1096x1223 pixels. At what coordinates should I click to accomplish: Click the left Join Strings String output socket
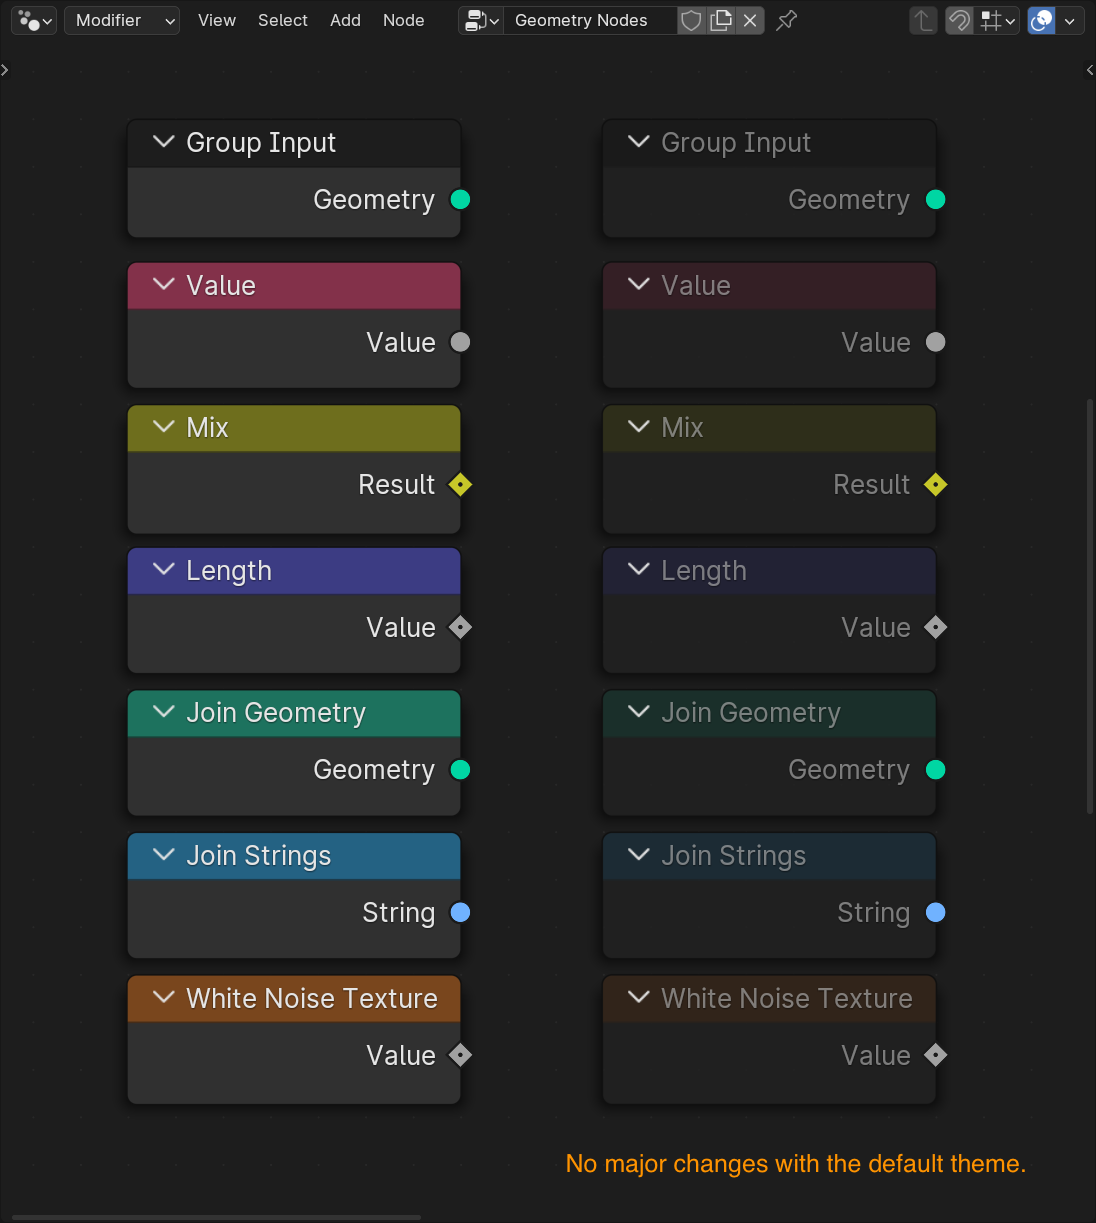[460, 912]
